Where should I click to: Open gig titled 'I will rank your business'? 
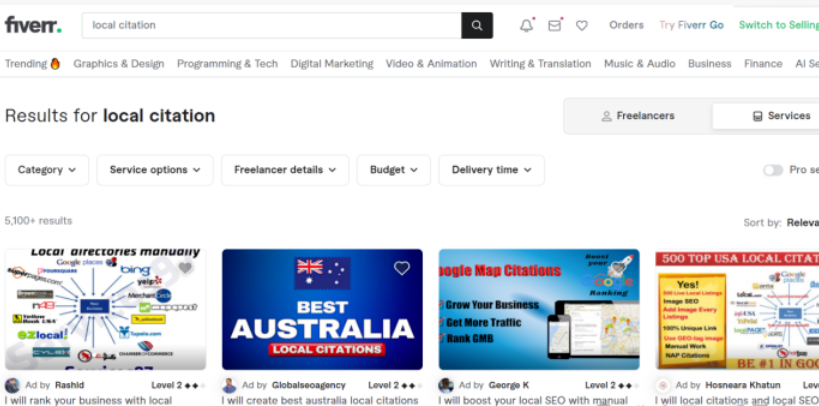(x=88, y=401)
